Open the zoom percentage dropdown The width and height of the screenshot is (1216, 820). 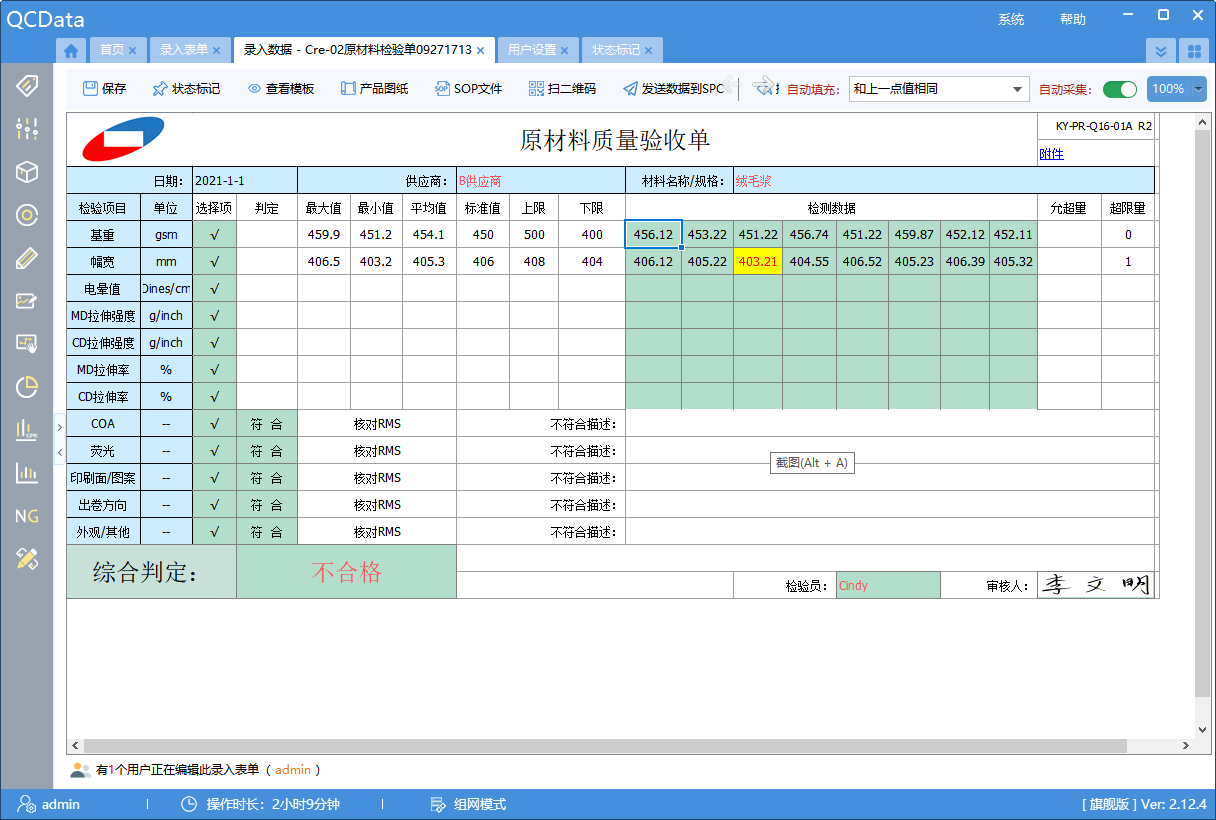click(x=1176, y=88)
